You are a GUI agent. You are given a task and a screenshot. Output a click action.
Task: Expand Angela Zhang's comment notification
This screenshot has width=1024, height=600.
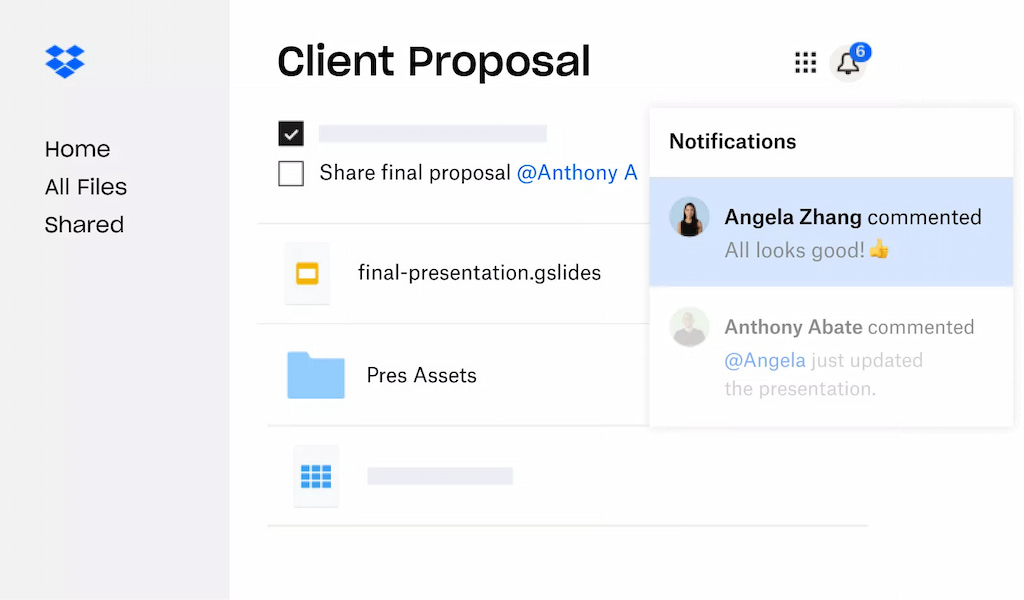pyautogui.click(x=850, y=232)
